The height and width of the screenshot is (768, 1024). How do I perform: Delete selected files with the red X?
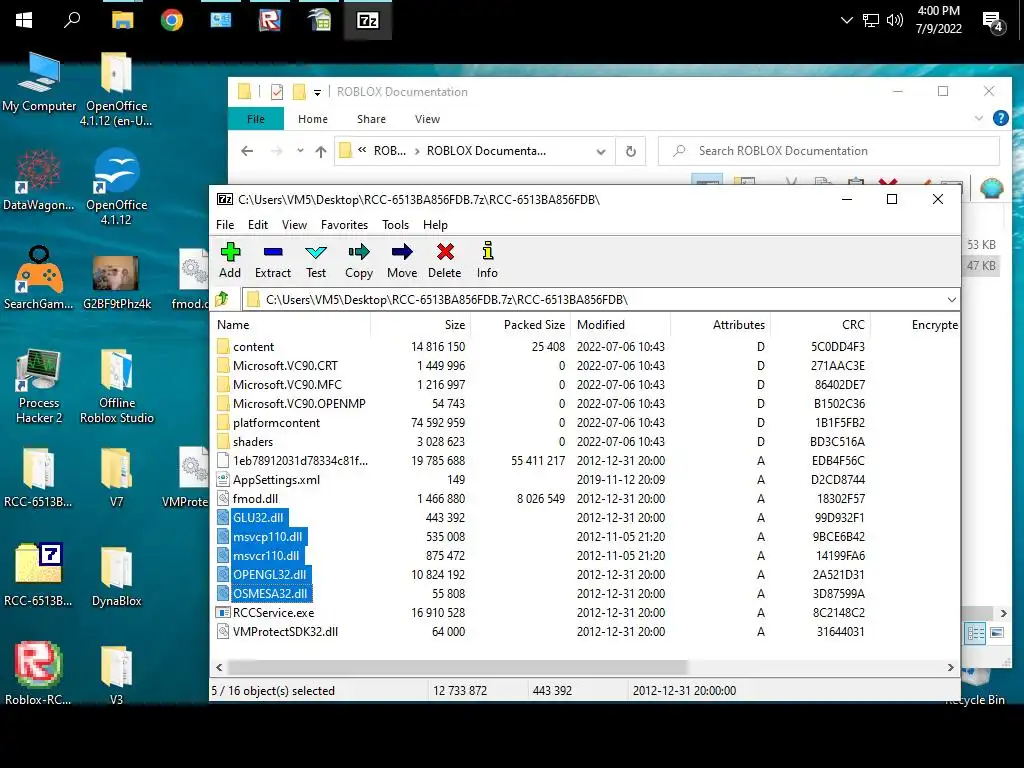[x=445, y=261]
